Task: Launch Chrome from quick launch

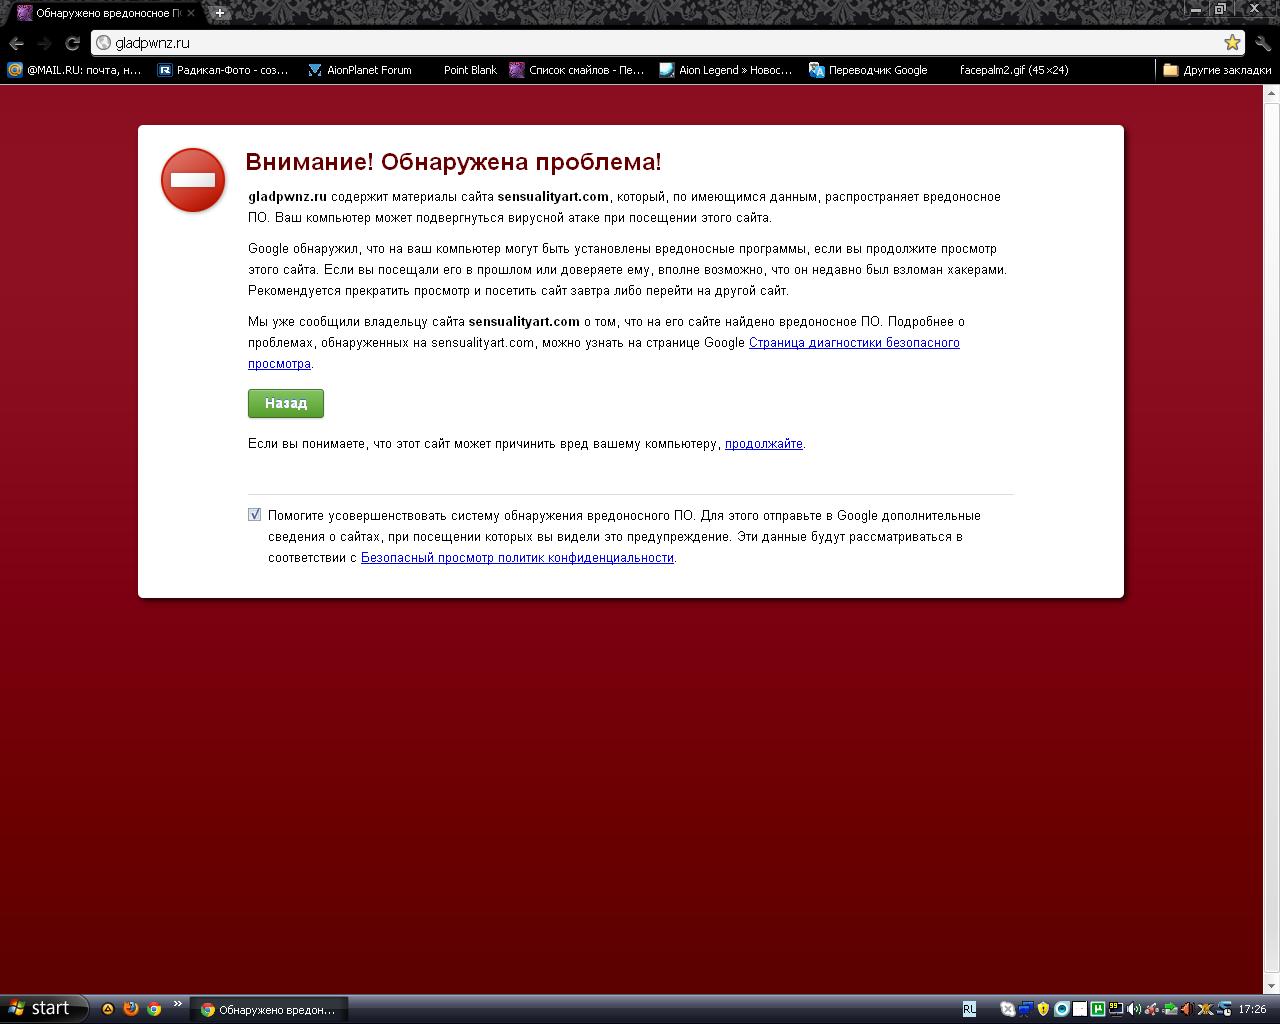Action: tap(154, 1009)
